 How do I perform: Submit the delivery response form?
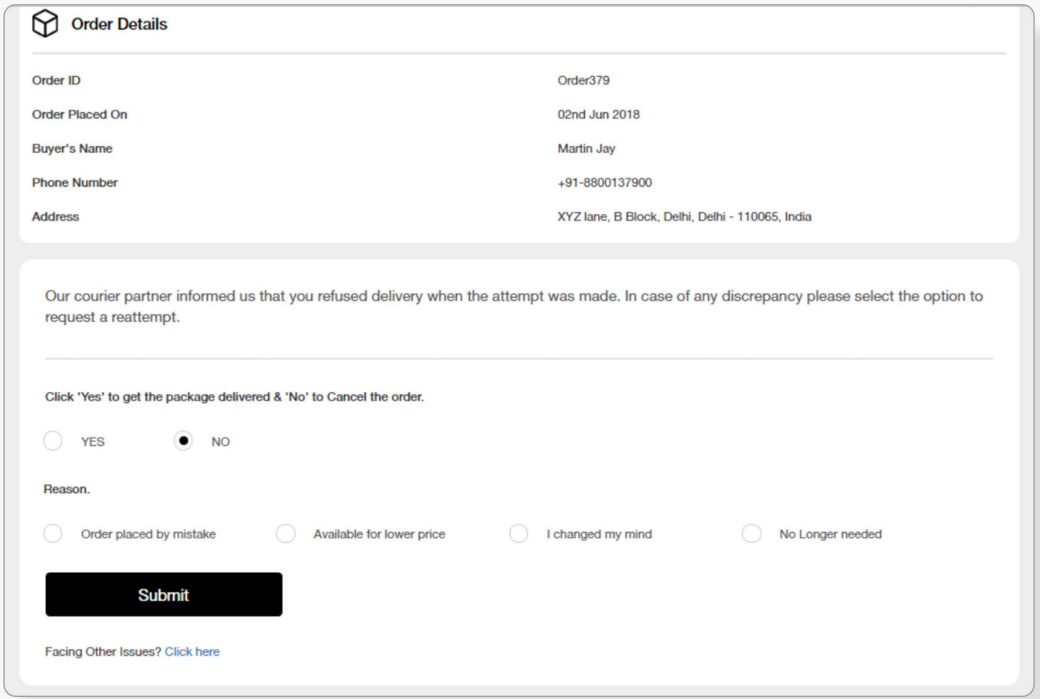tap(164, 594)
